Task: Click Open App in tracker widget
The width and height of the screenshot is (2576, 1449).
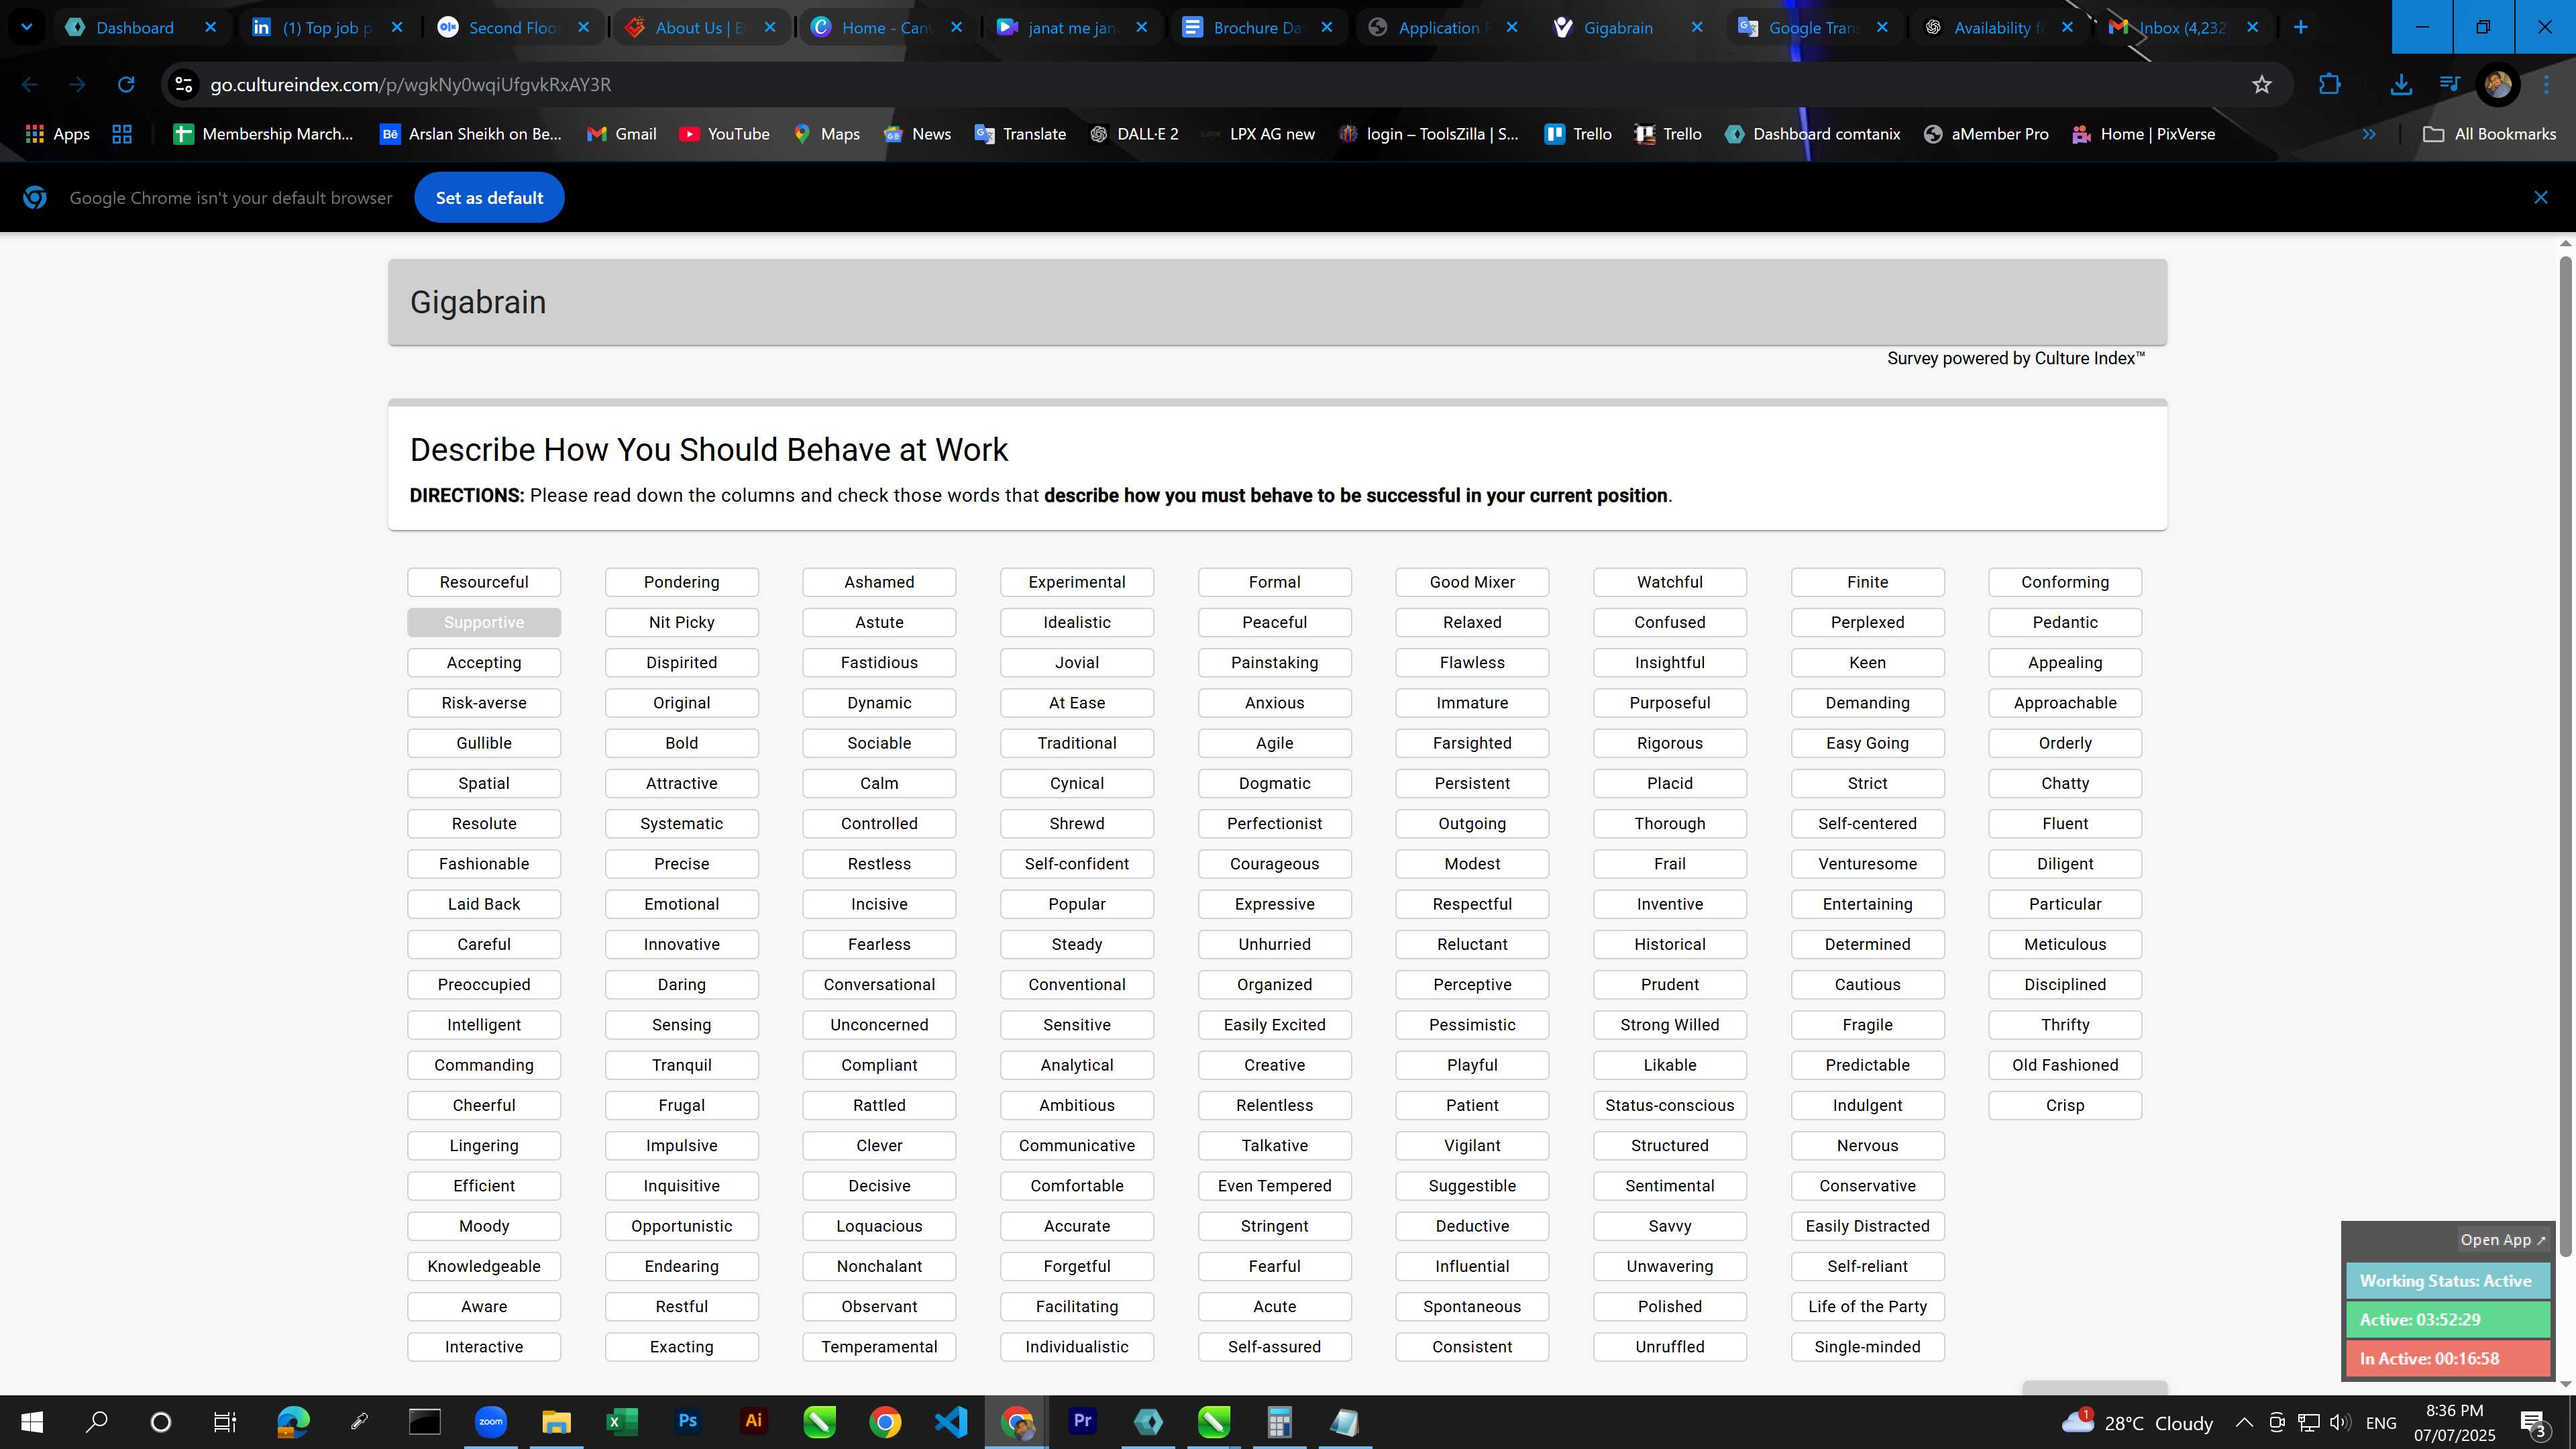Action: click(2503, 1240)
